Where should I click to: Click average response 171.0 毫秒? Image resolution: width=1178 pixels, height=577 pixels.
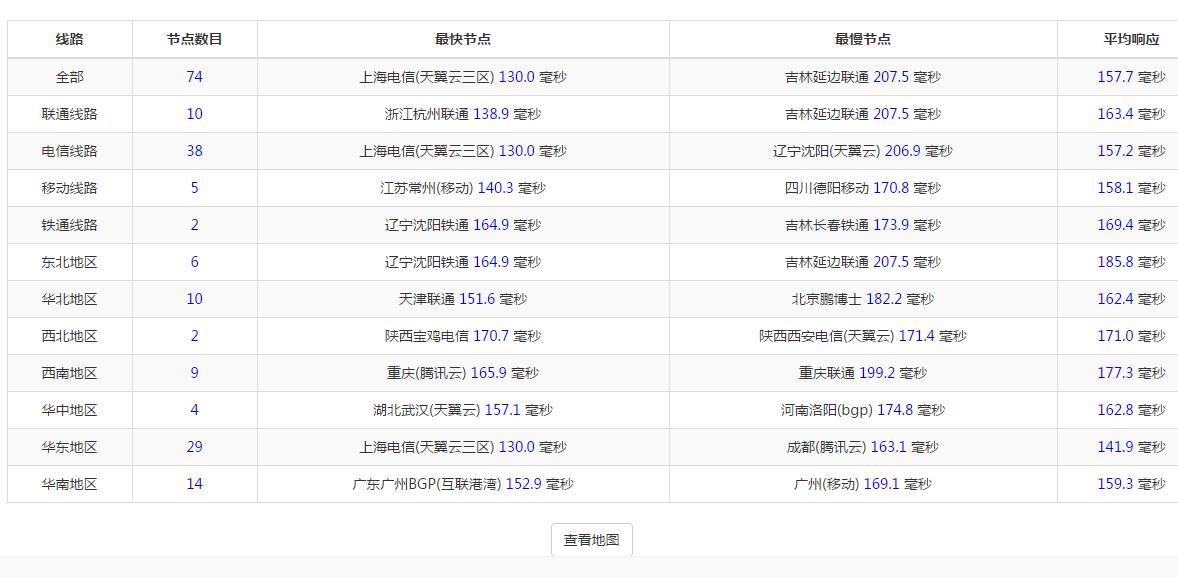click(1131, 336)
